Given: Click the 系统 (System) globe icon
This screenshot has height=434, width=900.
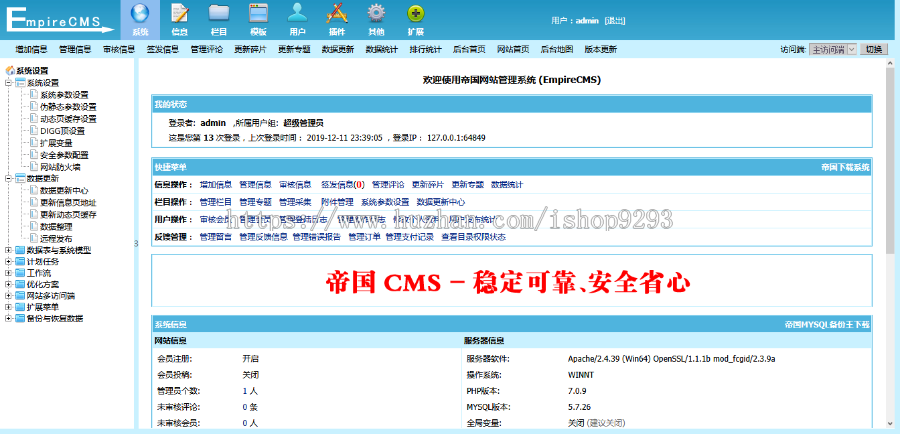Looking at the screenshot, I should [x=140, y=15].
